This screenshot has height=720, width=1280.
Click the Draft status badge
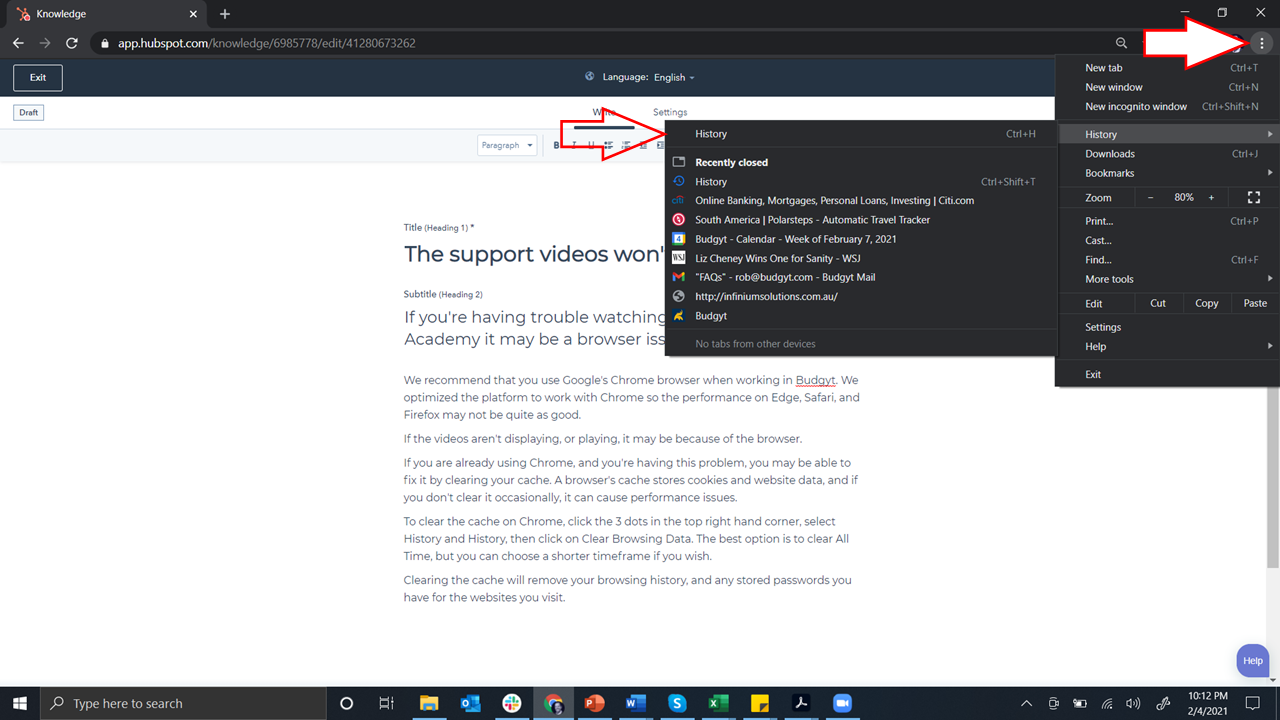coord(29,112)
